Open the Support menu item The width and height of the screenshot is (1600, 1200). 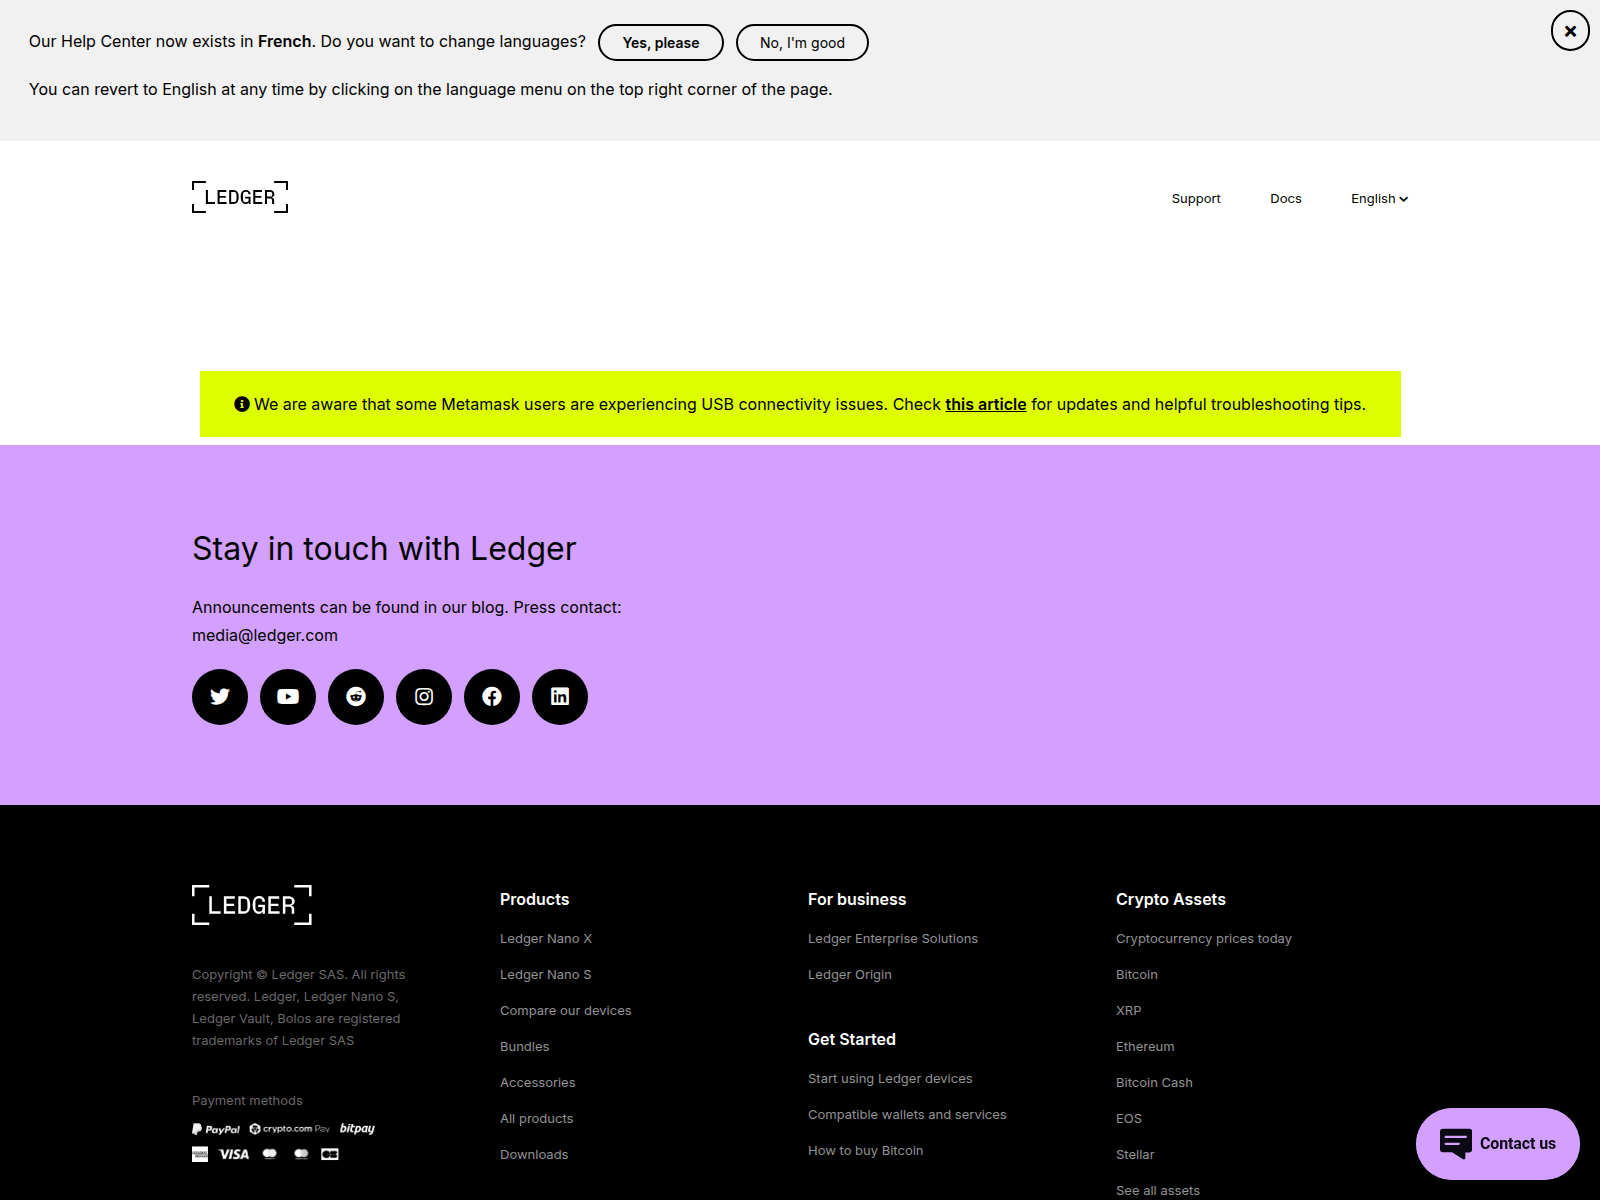tap(1196, 199)
